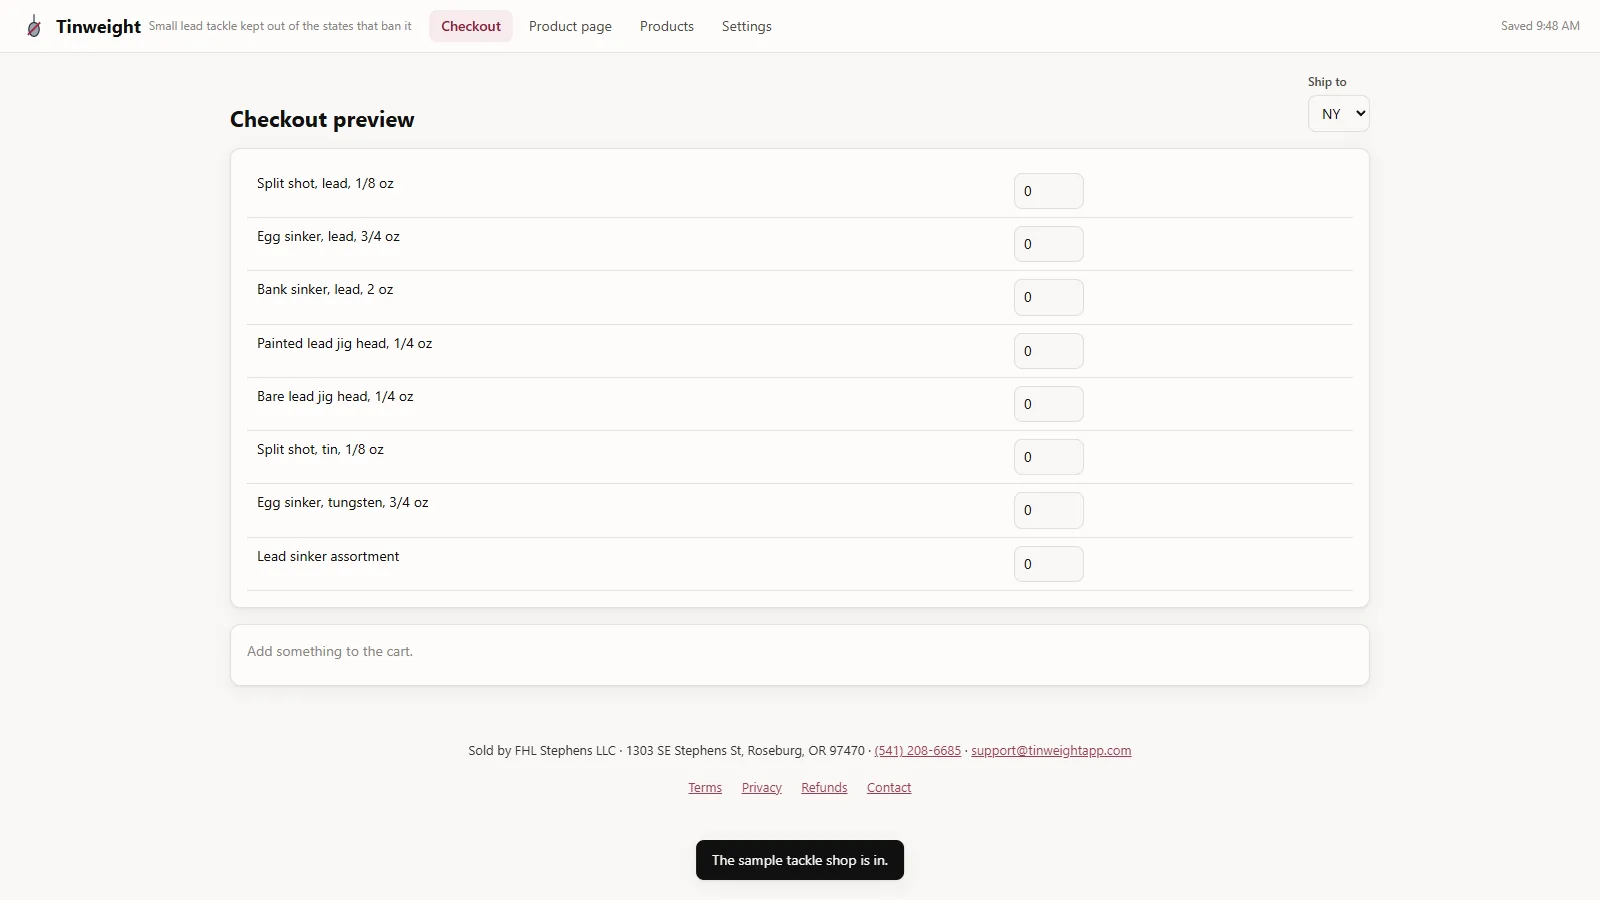Image resolution: width=1600 pixels, height=900 pixels.
Task: Focus Lead sinker assortment quantity field
Action: pyautogui.click(x=1049, y=564)
